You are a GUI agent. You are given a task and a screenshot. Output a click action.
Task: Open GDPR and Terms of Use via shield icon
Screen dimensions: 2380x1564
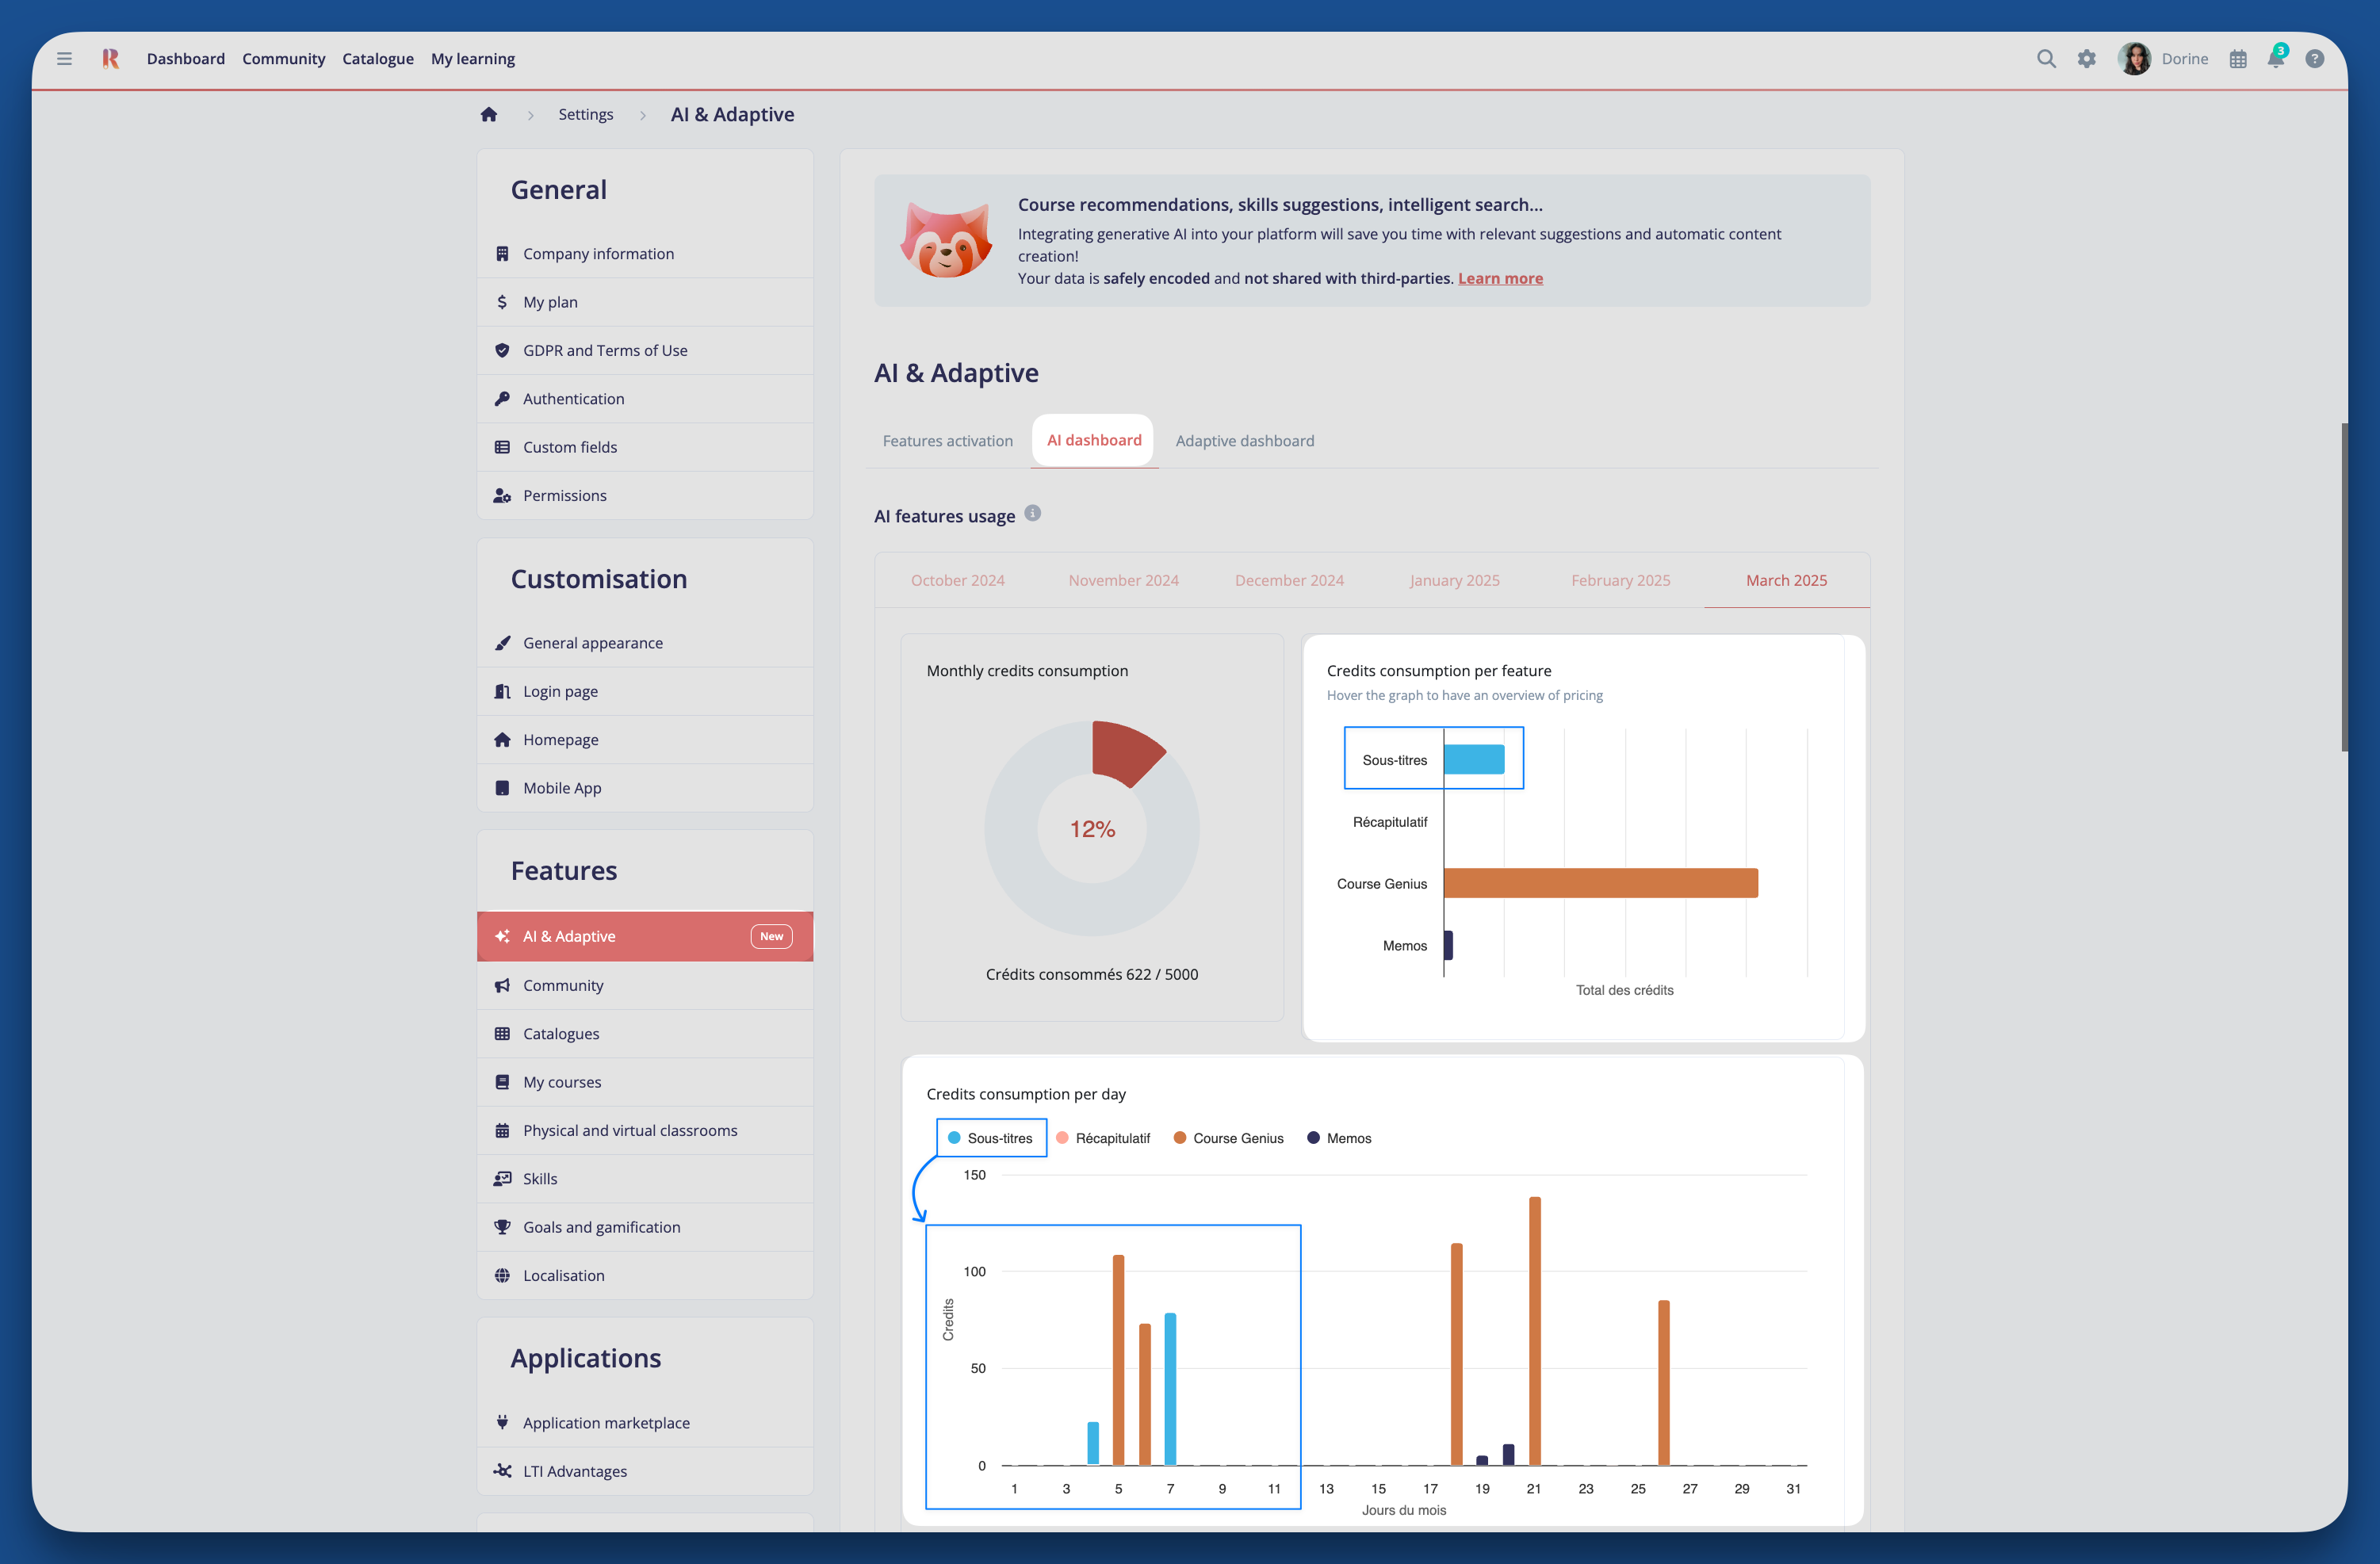(604, 350)
